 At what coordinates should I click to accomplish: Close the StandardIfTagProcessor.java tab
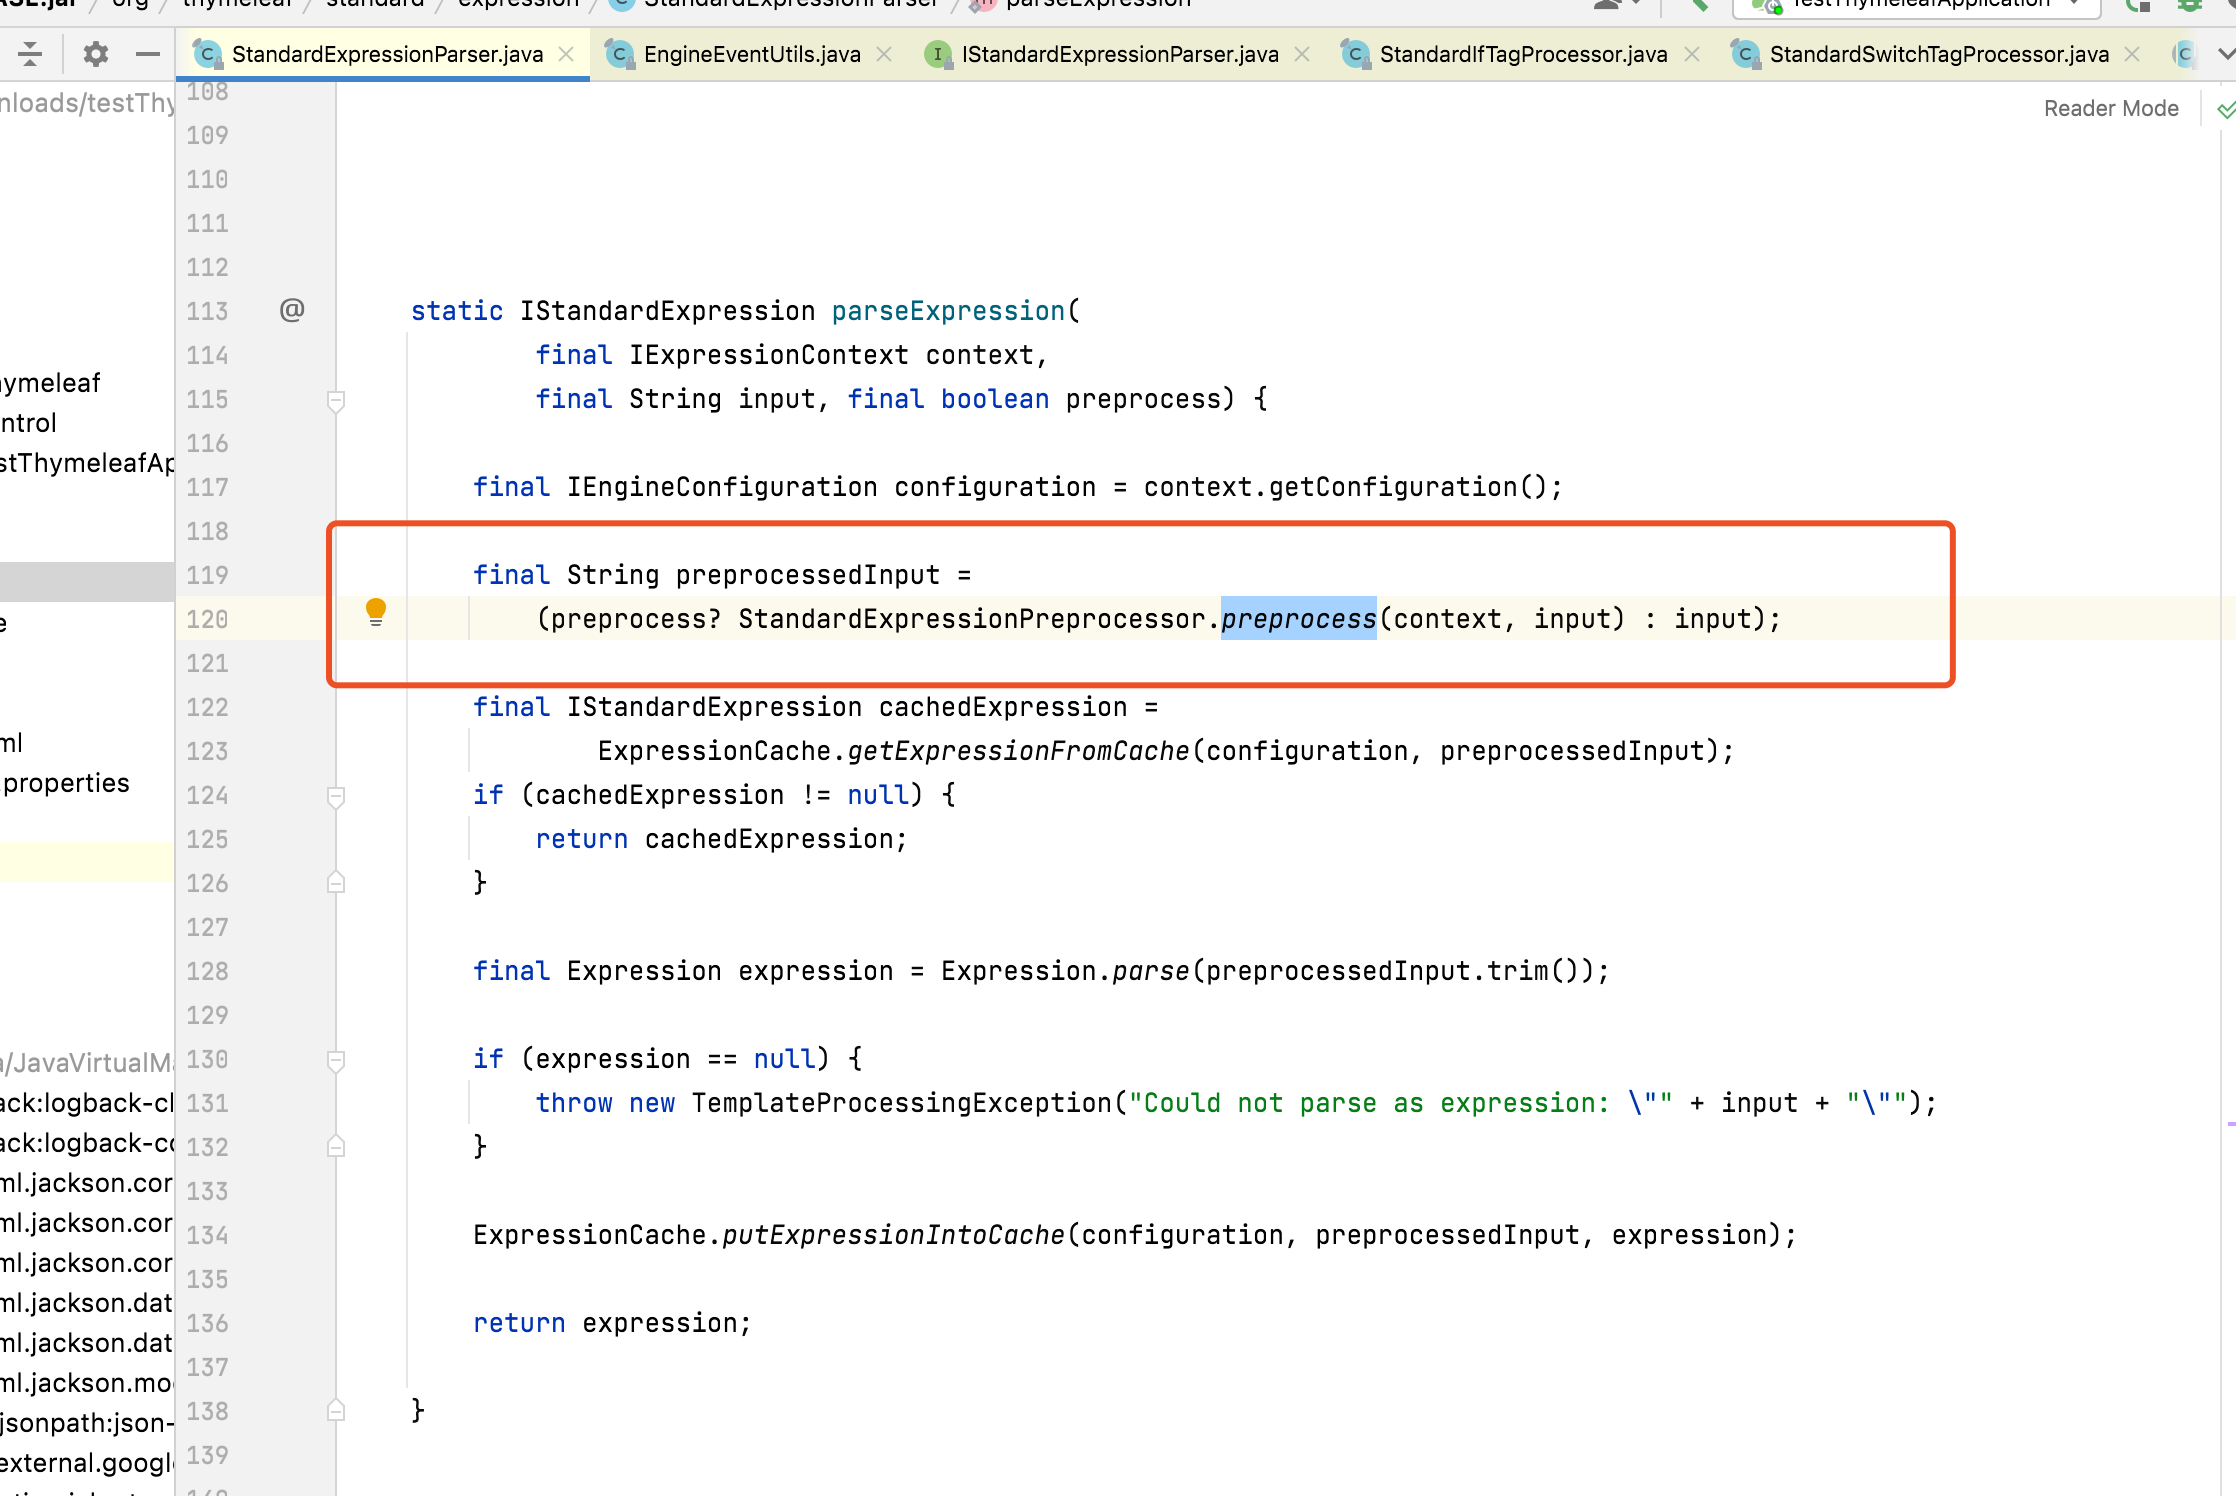click(1692, 54)
